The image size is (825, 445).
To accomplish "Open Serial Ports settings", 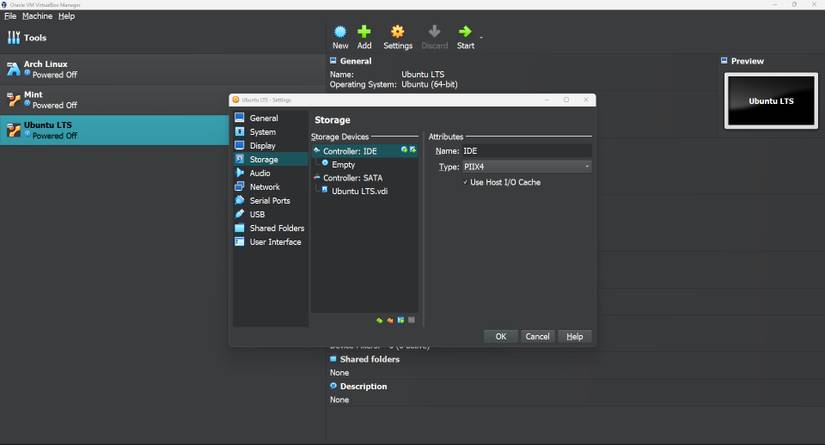I will click(269, 200).
